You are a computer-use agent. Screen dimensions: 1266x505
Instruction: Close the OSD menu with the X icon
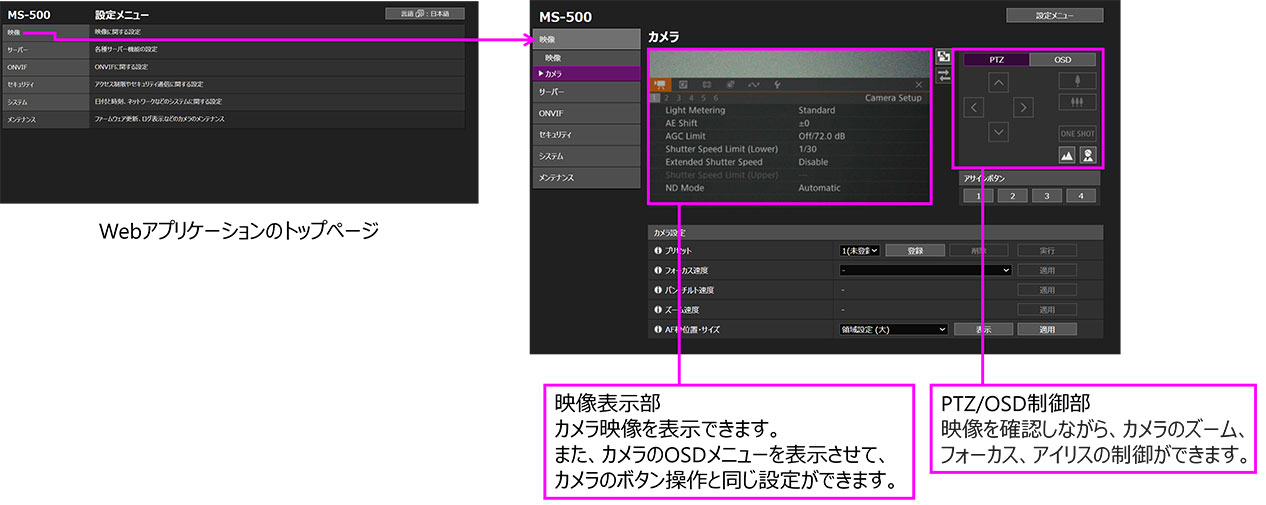918,85
